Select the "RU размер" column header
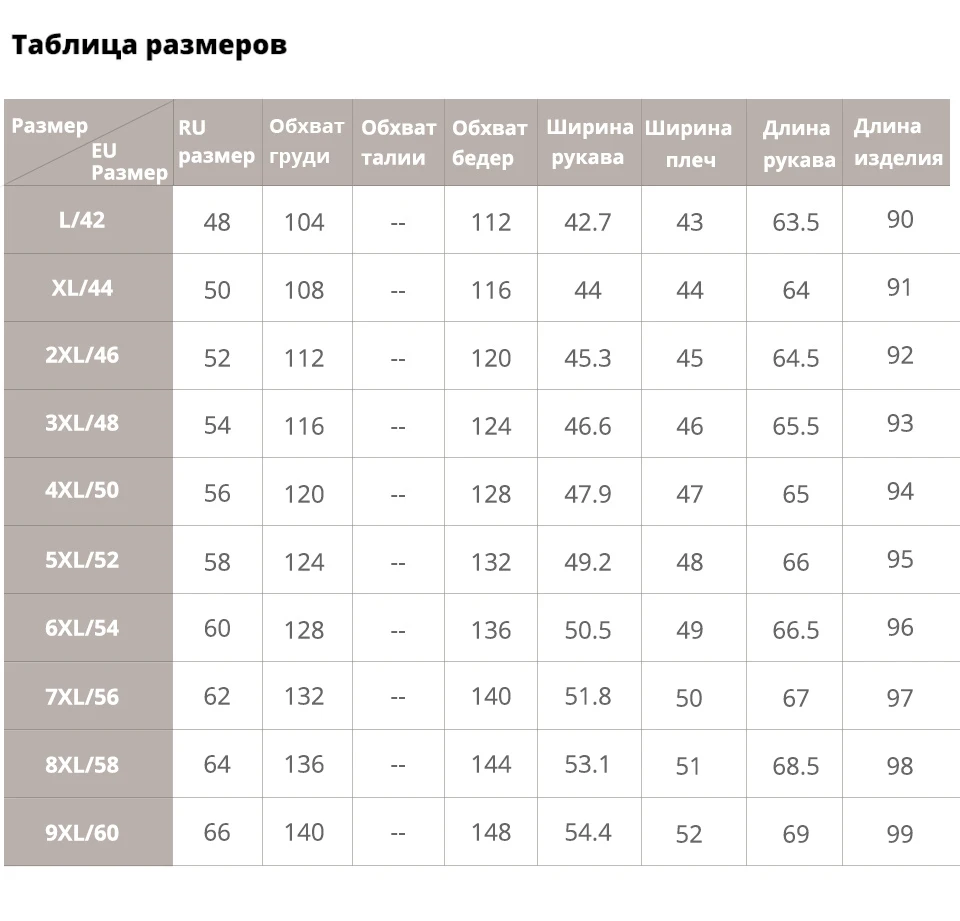960x921 pixels. [217, 142]
